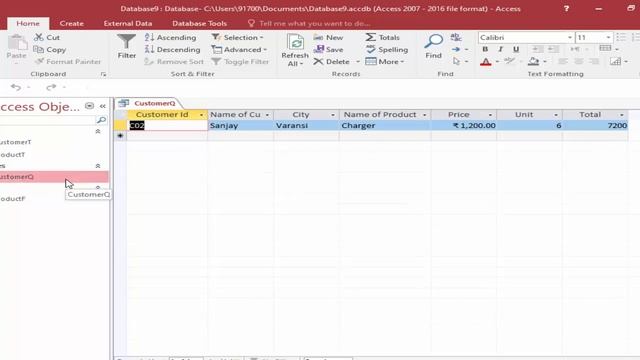Apply the red Font Color
Image resolution: width=640 pixels, height=360 pixels.
[x=486, y=62]
